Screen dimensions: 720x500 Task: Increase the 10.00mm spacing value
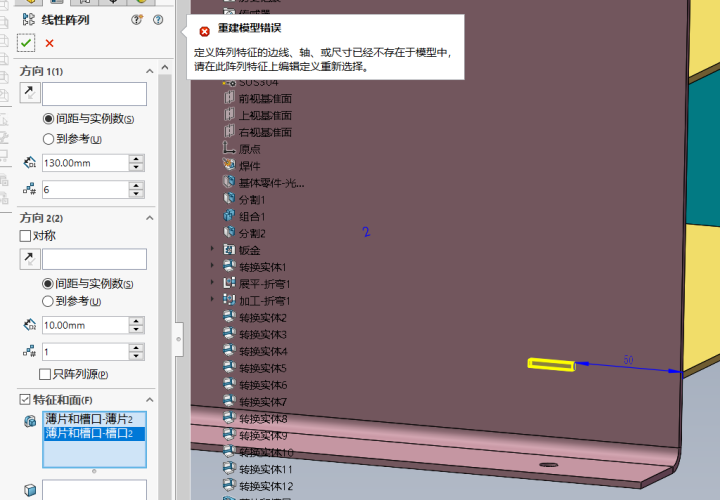(x=136, y=321)
